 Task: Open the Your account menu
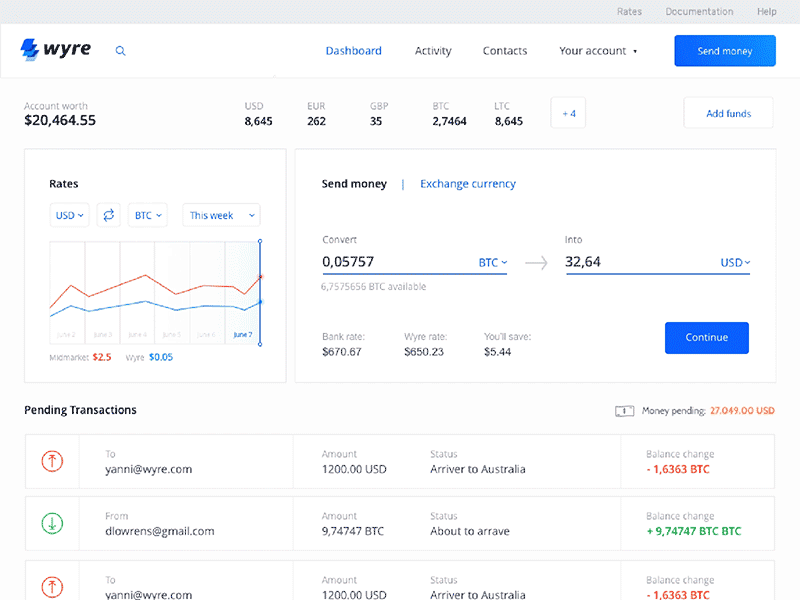pyautogui.click(x=598, y=51)
